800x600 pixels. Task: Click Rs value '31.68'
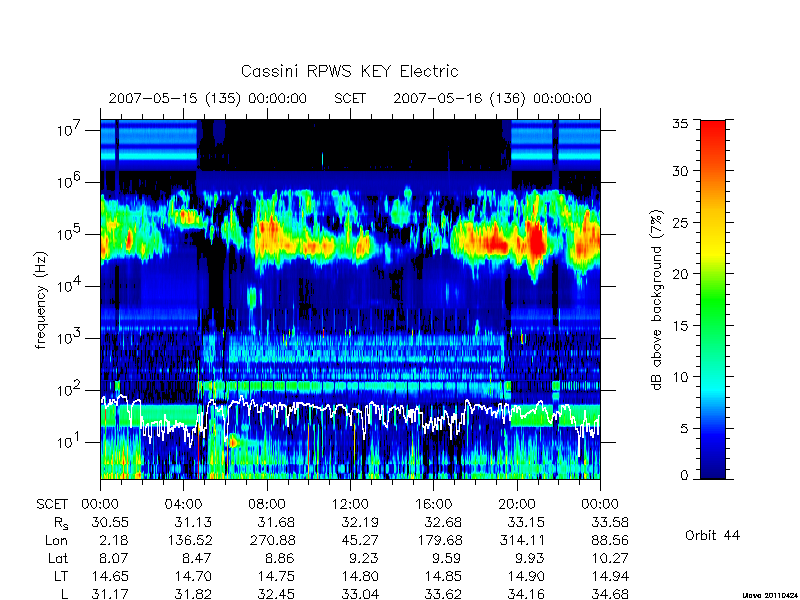(x=276, y=522)
